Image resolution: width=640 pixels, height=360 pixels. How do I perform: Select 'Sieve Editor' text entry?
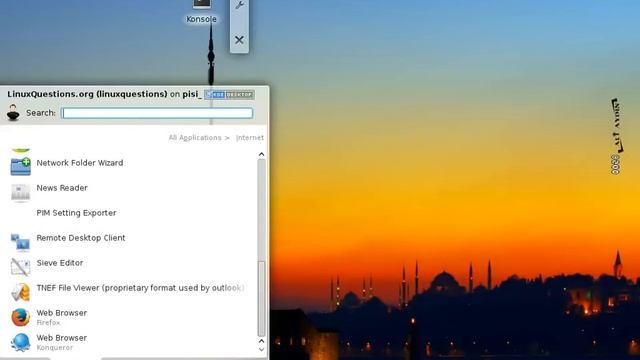(x=60, y=263)
